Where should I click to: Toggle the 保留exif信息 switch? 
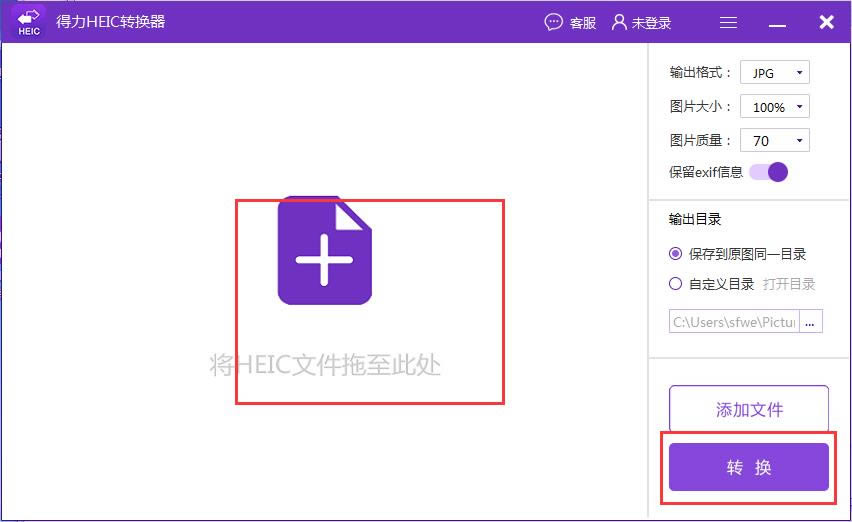coord(768,172)
